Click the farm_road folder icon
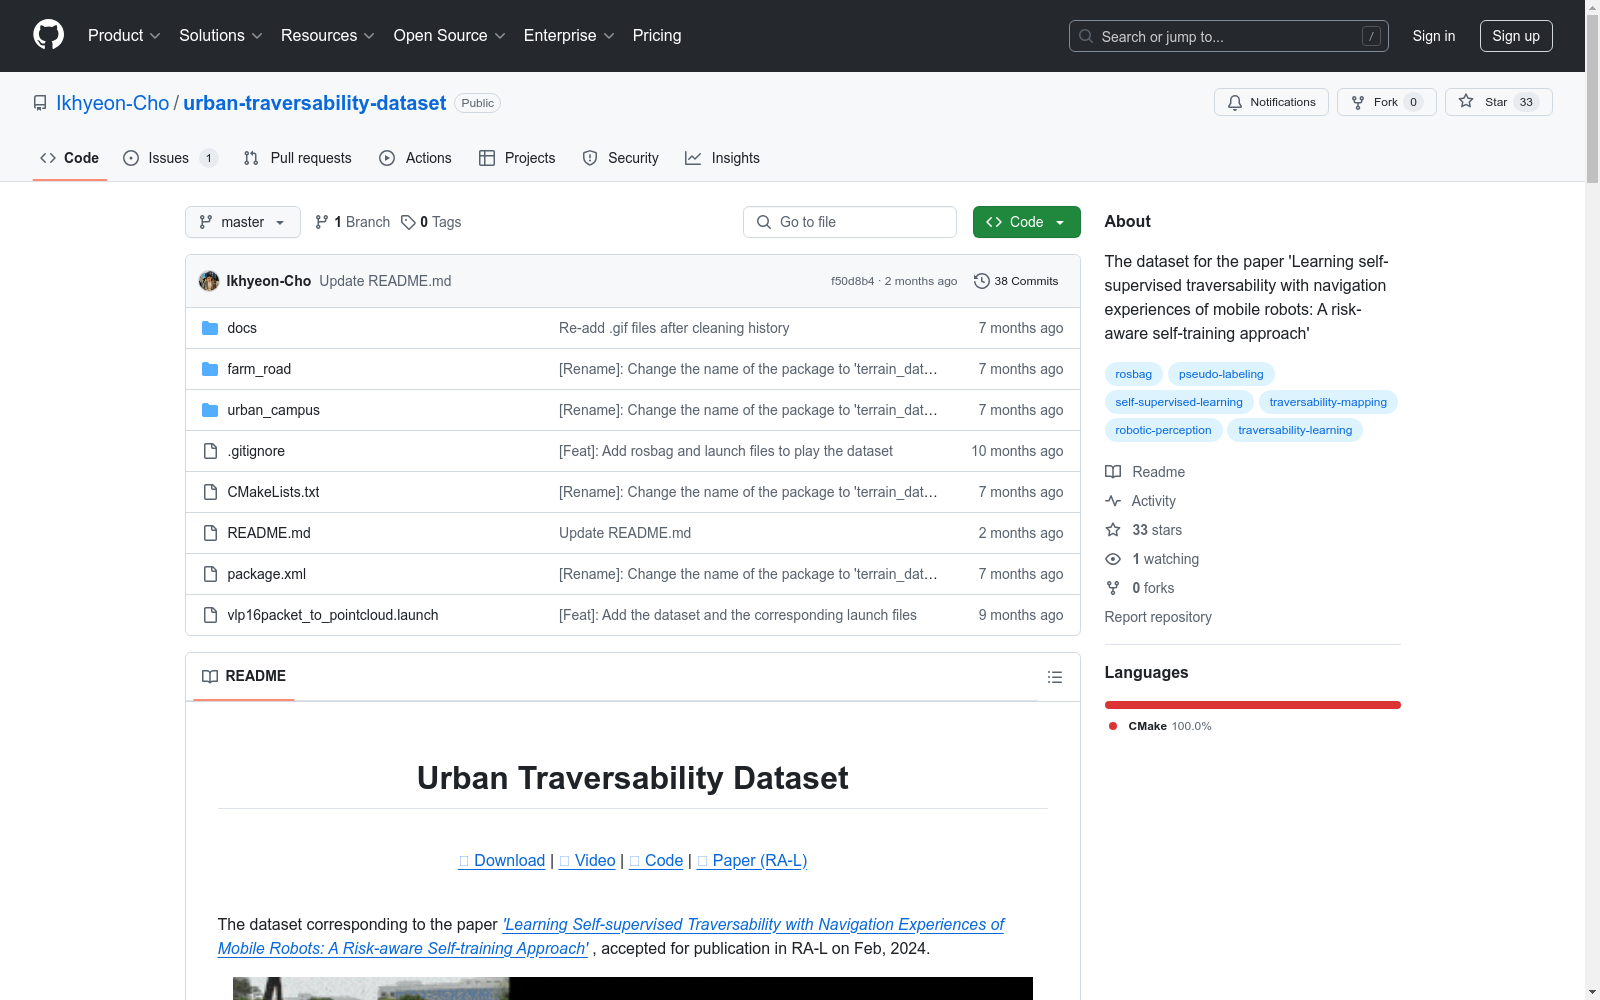 [210, 369]
